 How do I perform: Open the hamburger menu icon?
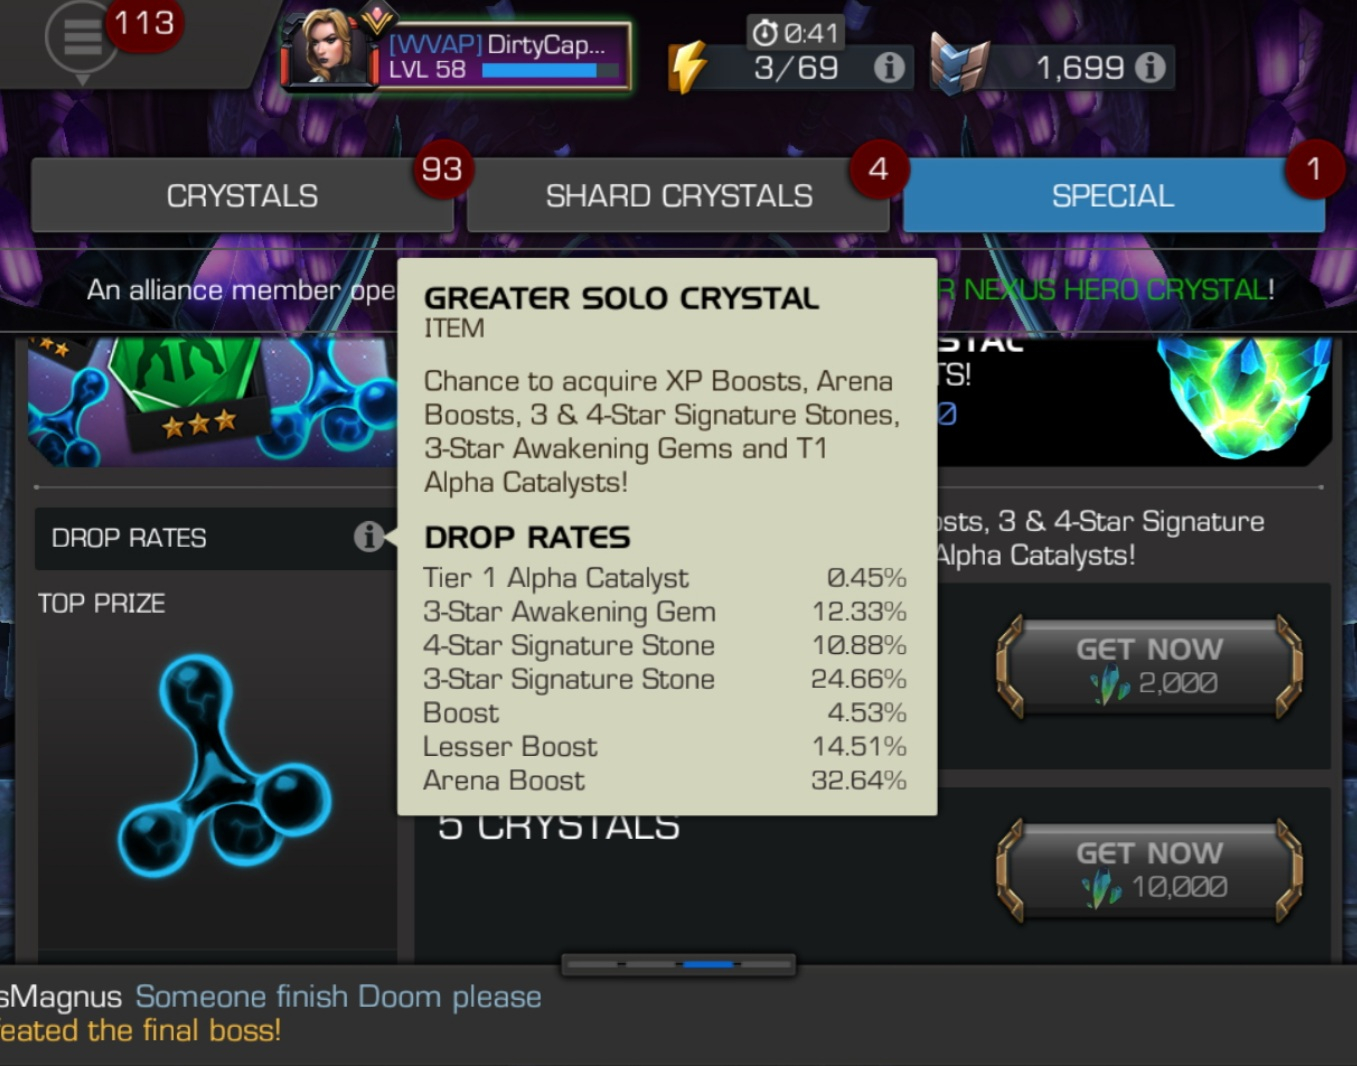[x=82, y=39]
